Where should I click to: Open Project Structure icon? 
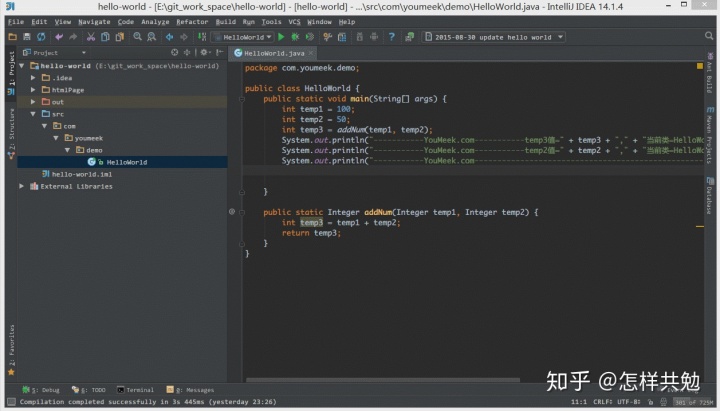pos(342,37)
